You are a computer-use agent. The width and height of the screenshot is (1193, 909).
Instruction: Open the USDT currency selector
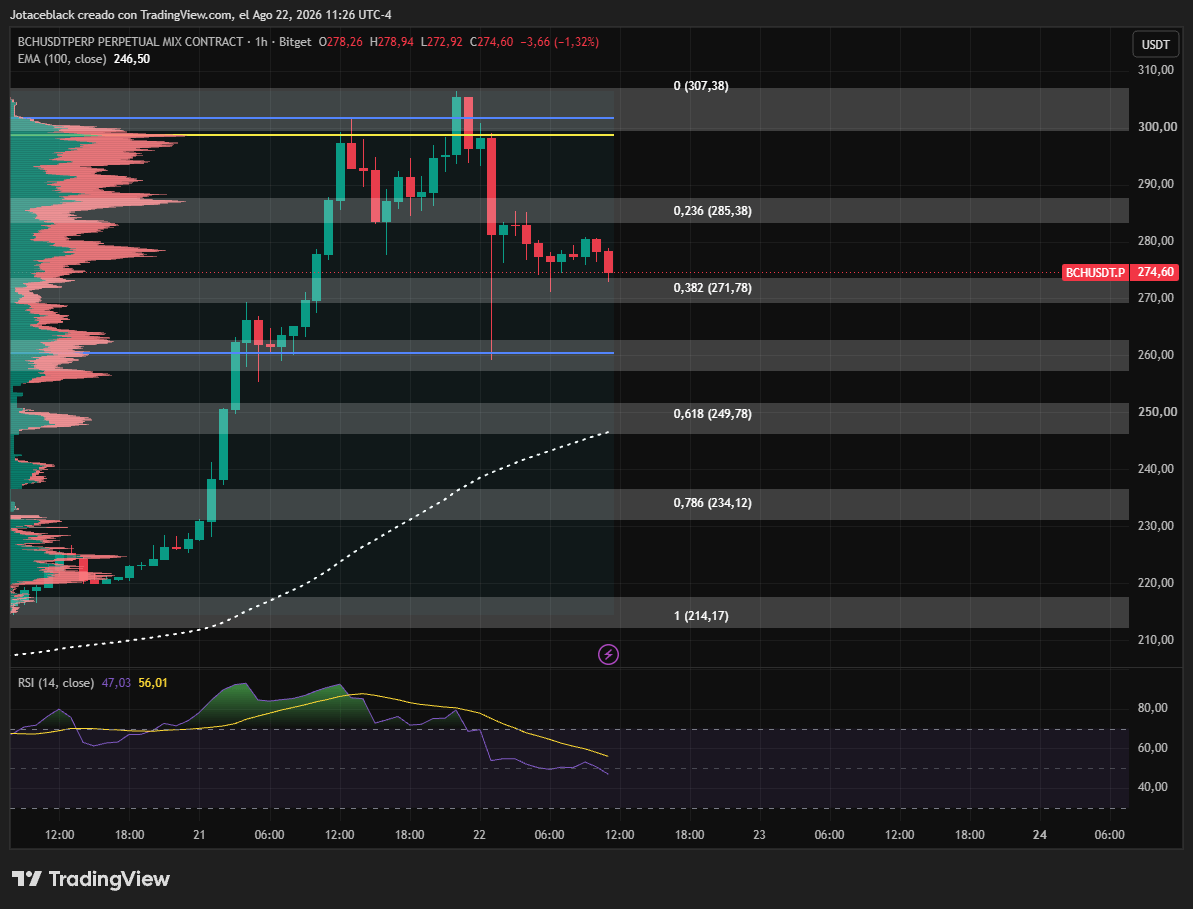(1155, 45)
